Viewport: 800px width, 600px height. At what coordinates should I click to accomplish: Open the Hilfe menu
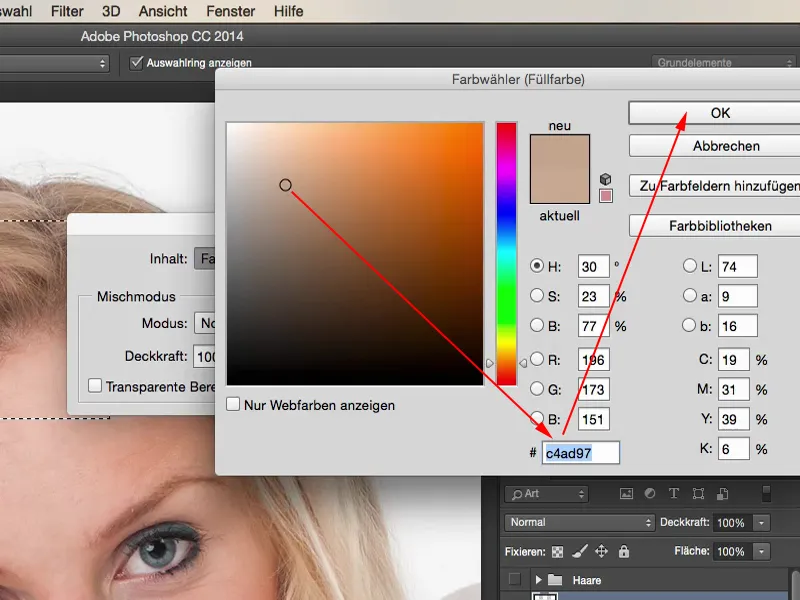pos(288,11)
